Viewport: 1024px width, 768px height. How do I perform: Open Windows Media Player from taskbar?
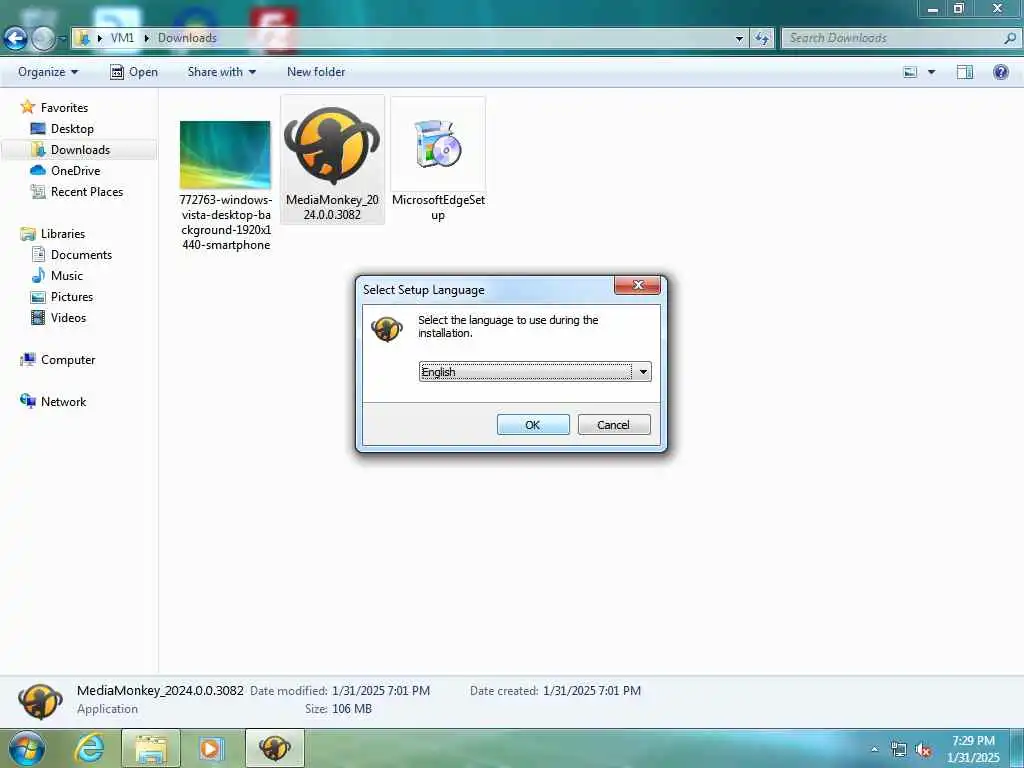(212, 748)
